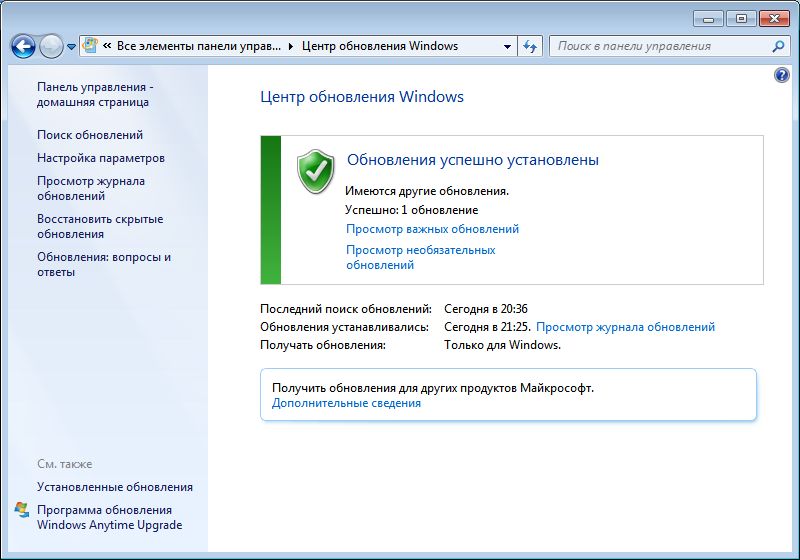This screenshot has width=800, height=560.
Task: Close the Windows Update window
Action: click(774, 19)
